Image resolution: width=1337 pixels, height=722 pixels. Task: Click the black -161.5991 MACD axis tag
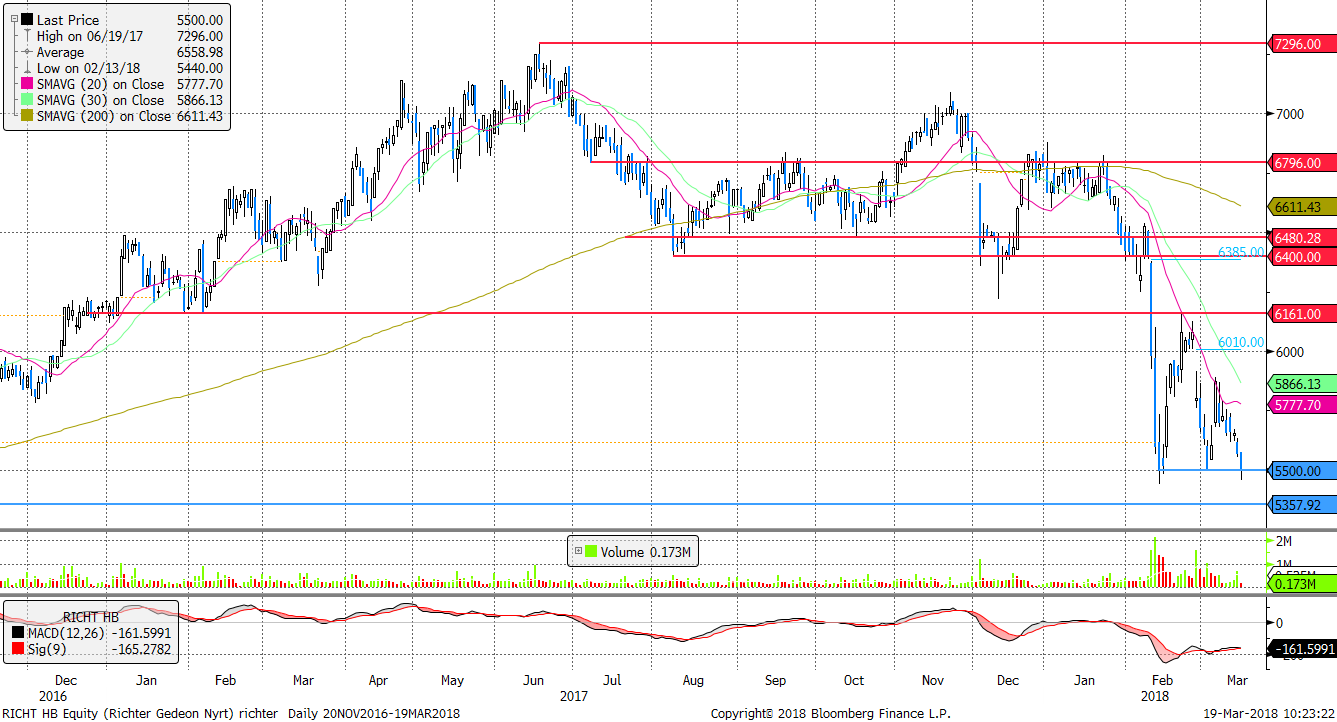[x=1301, y=649]
